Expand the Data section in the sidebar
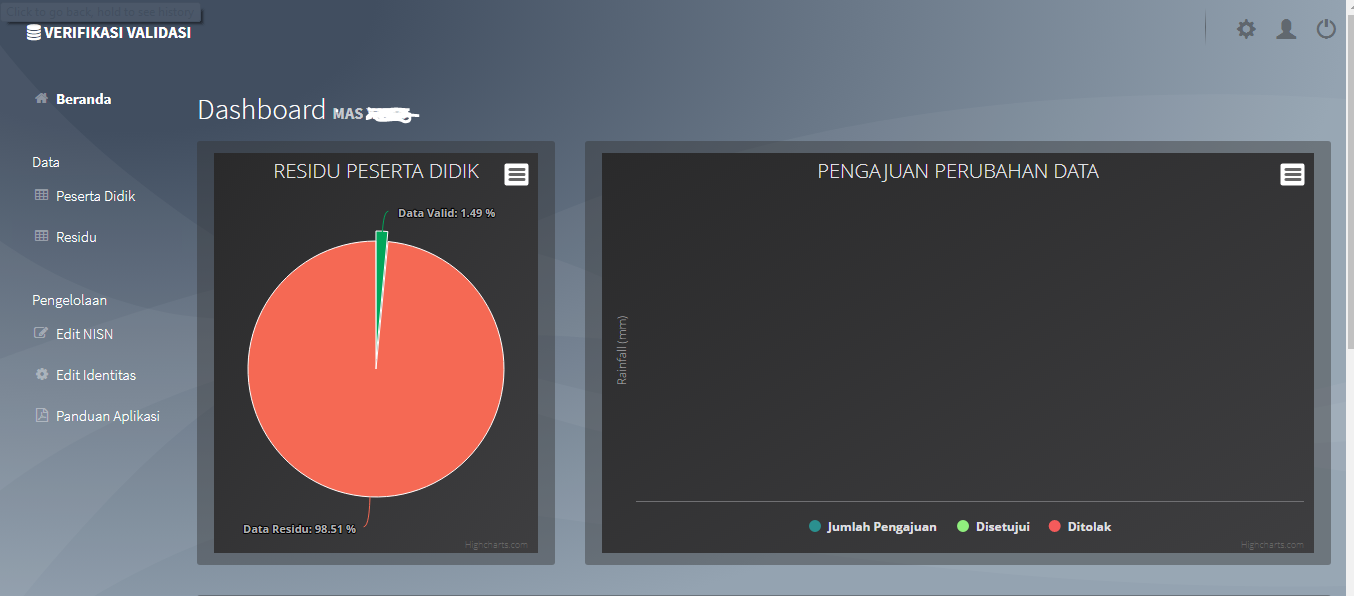This screenshot has height=596, width=1354. pos(46,161)
